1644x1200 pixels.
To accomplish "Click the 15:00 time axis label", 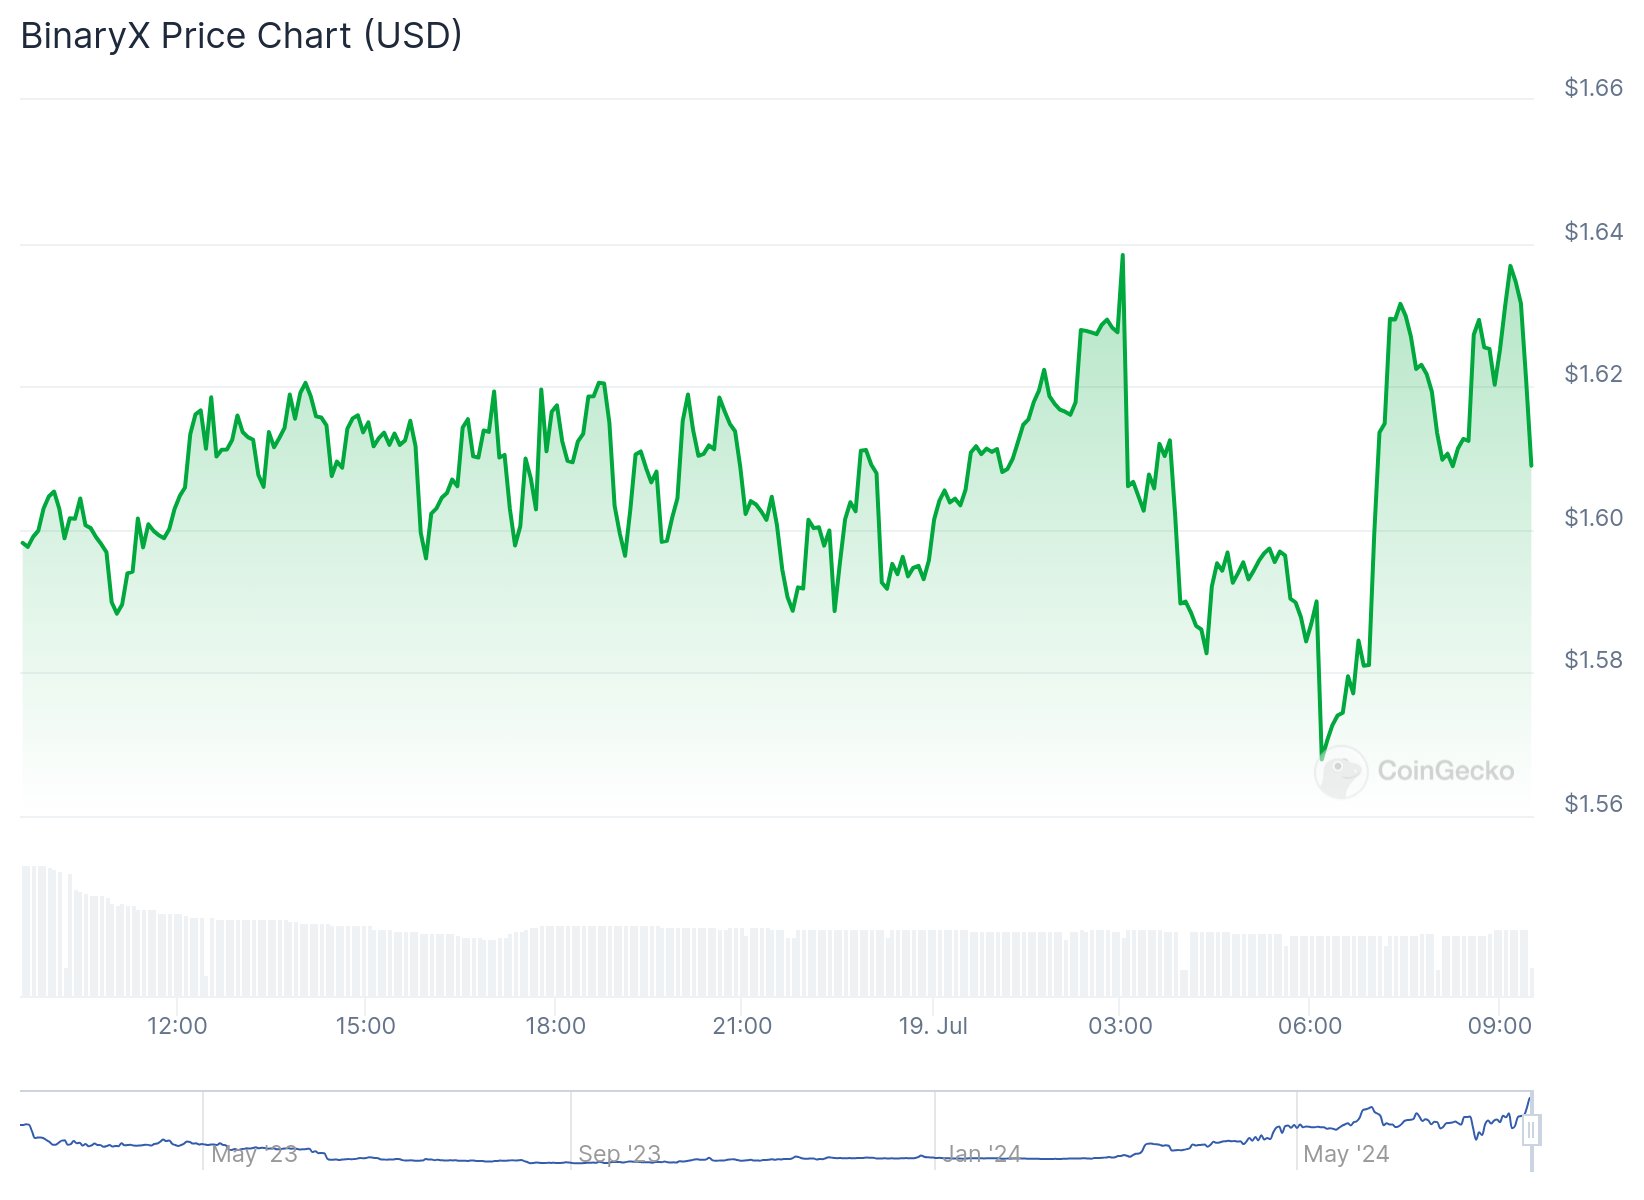I will click(x=365, y=1026).
